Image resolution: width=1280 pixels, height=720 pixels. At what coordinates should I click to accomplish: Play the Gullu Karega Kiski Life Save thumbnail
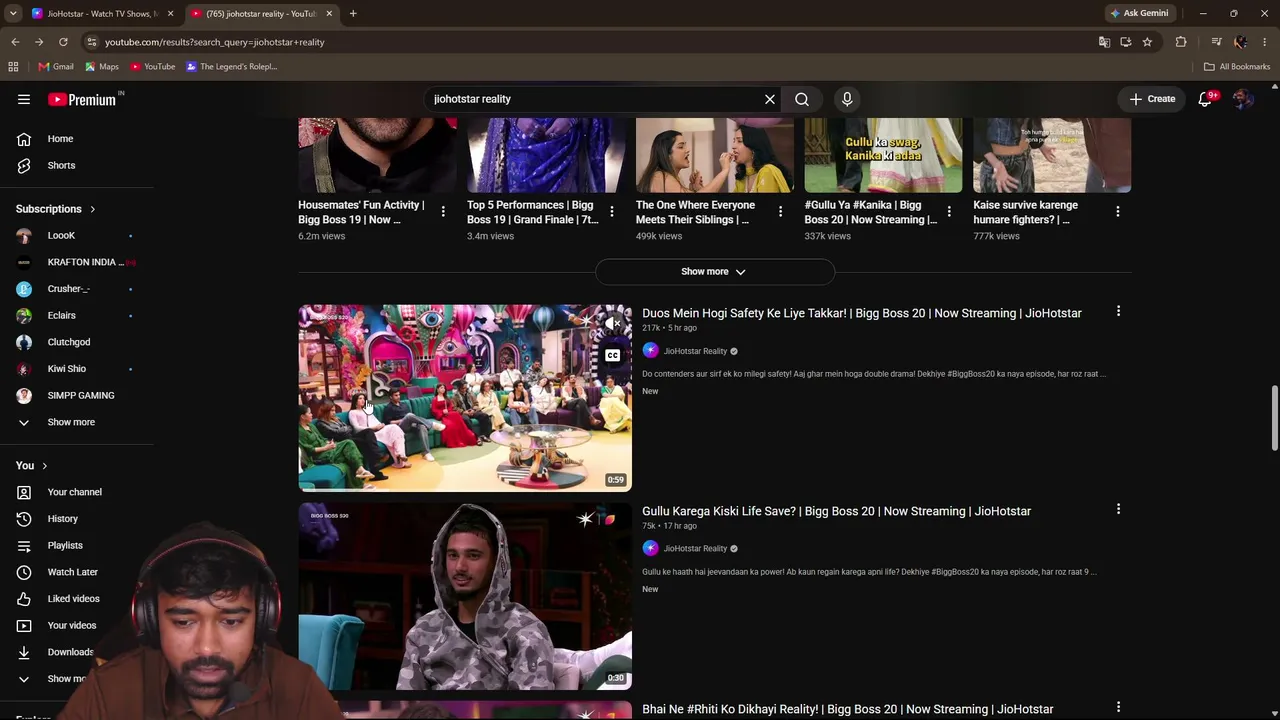coord(465,596)
